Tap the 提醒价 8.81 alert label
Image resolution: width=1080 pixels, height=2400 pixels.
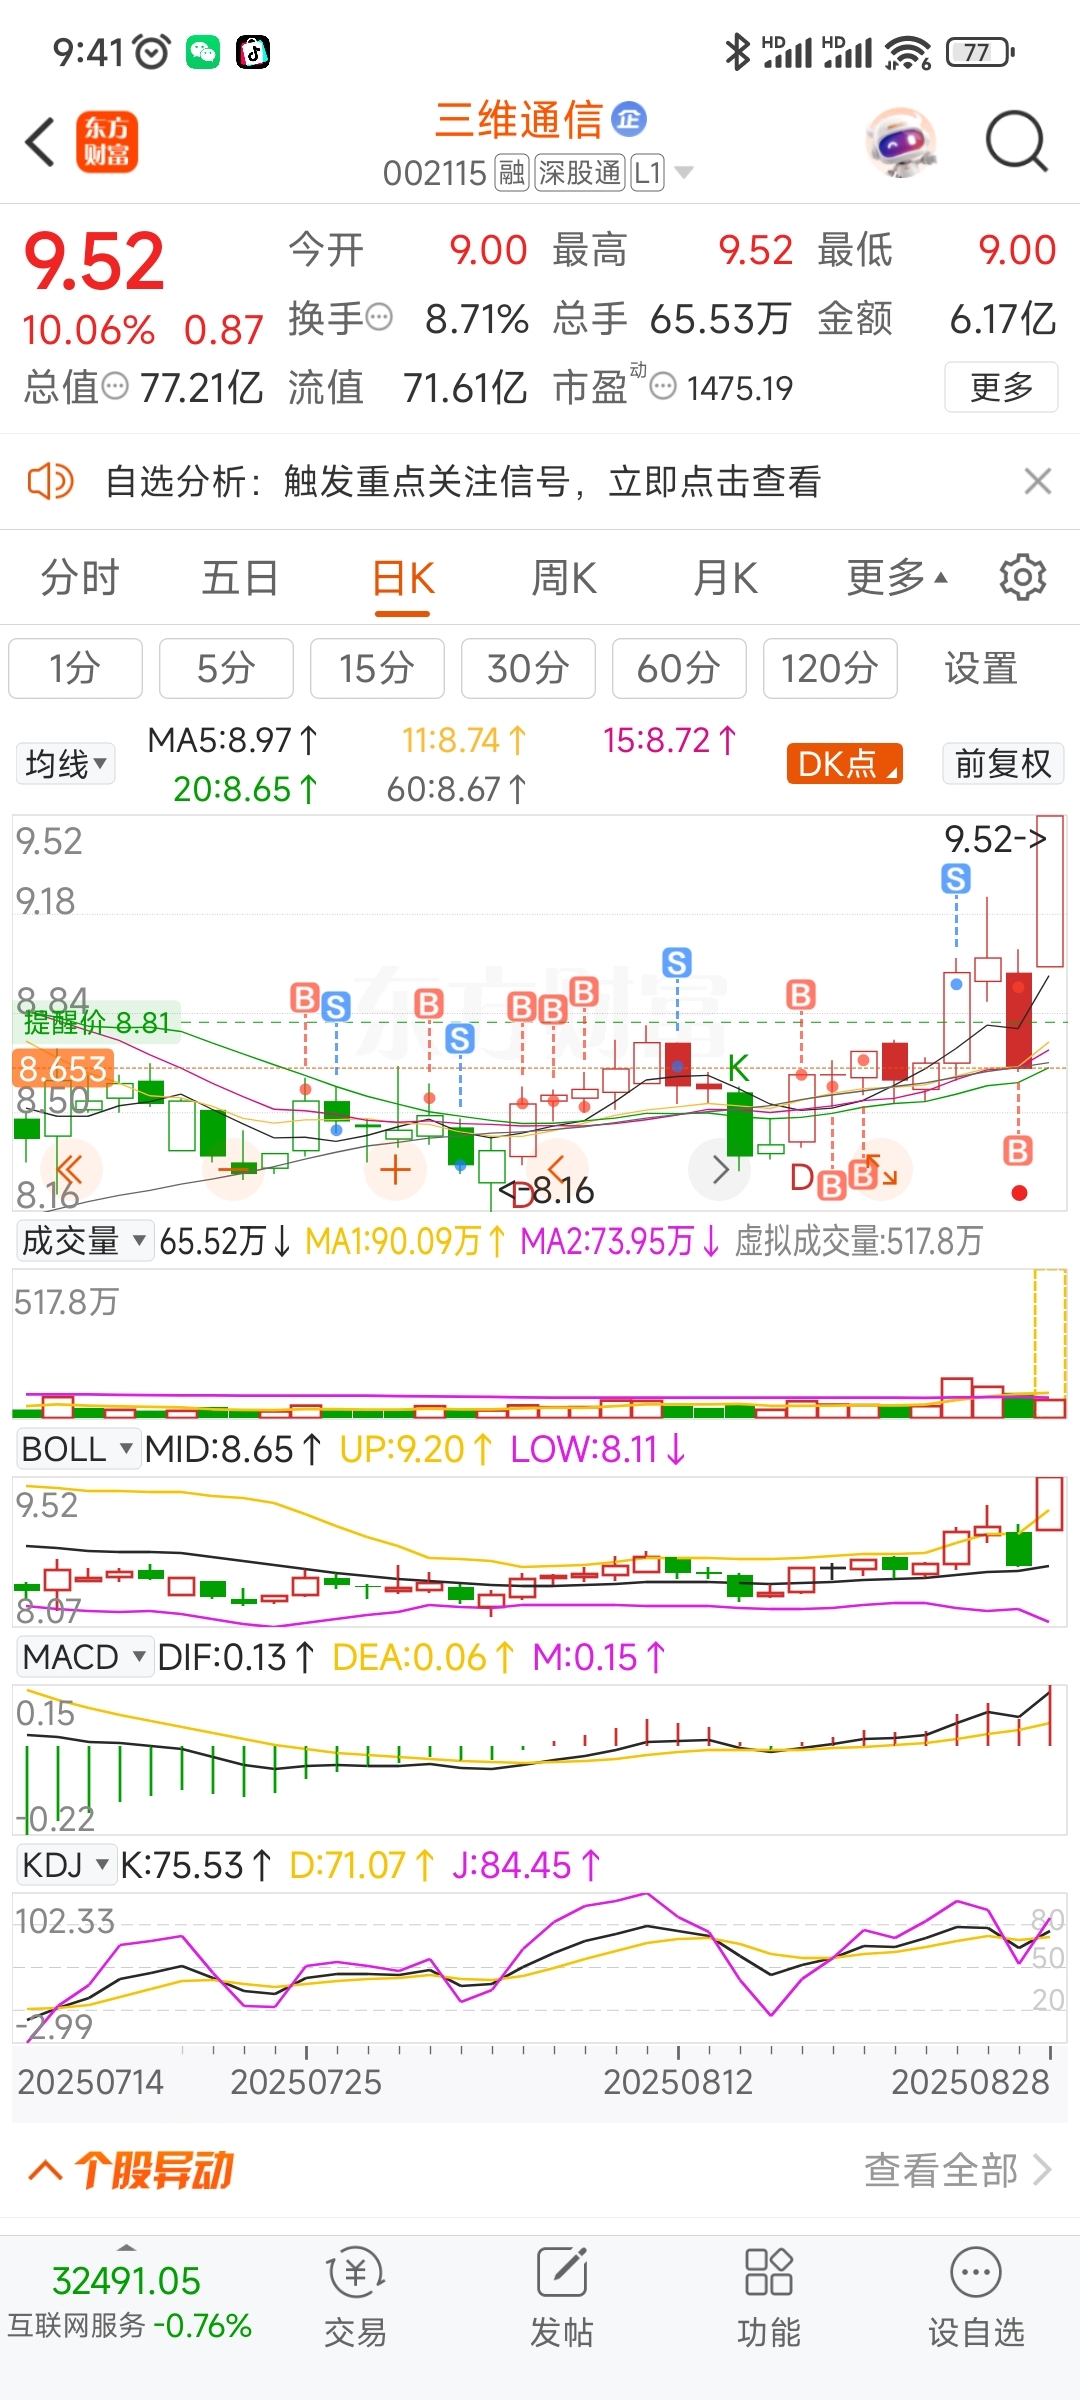pos(97,1022)
